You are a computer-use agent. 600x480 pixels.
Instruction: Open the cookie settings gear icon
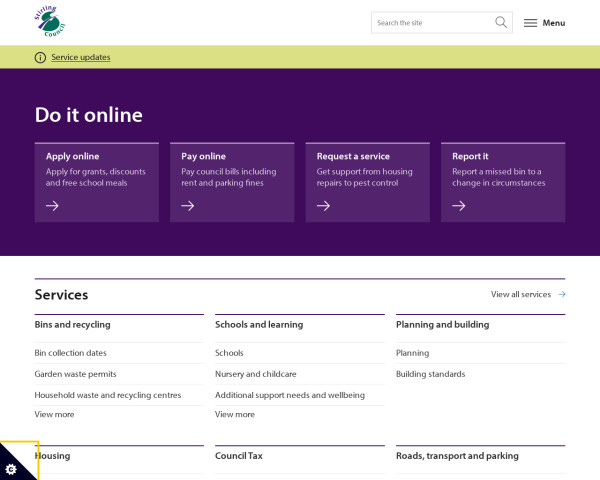[11, 469]
